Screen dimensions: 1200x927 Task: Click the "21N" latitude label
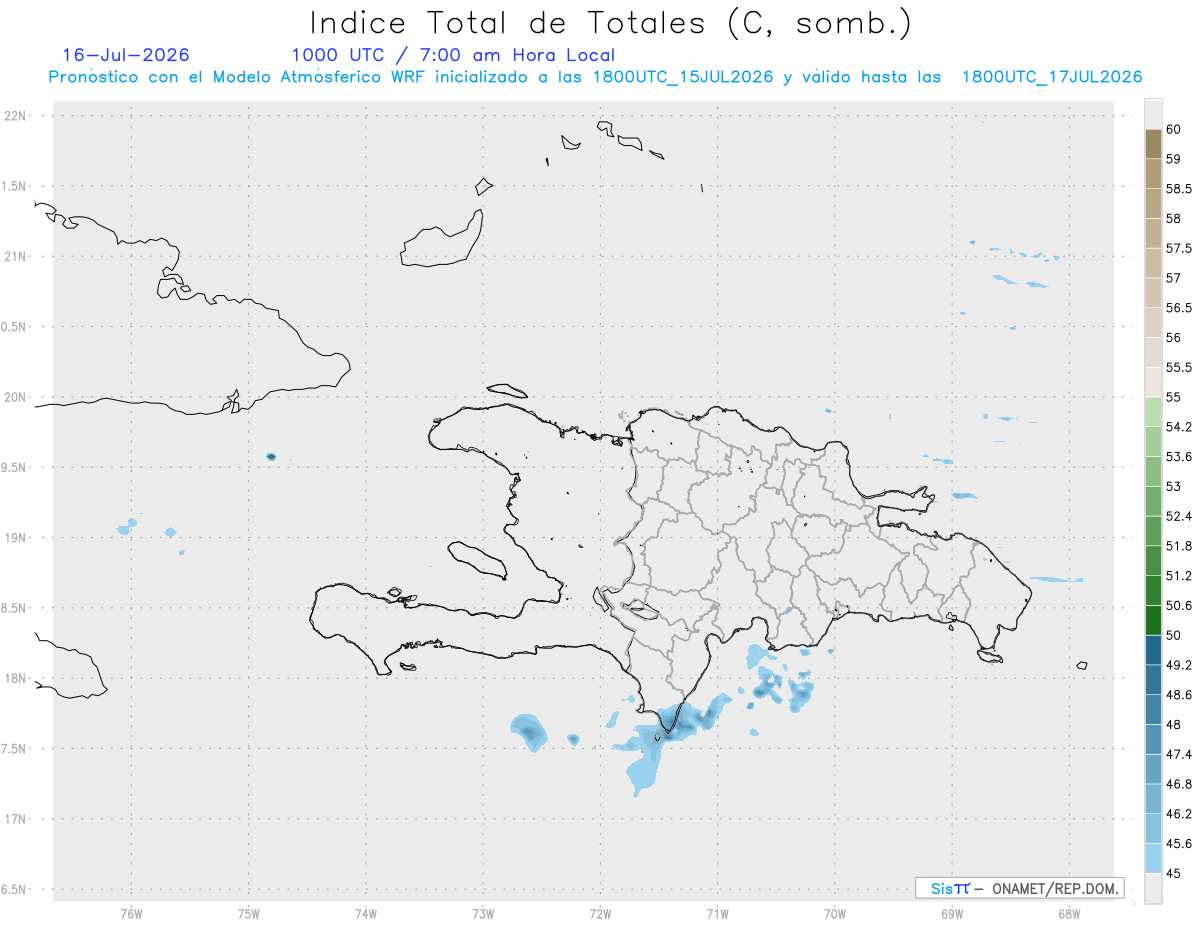click(17, 257)
